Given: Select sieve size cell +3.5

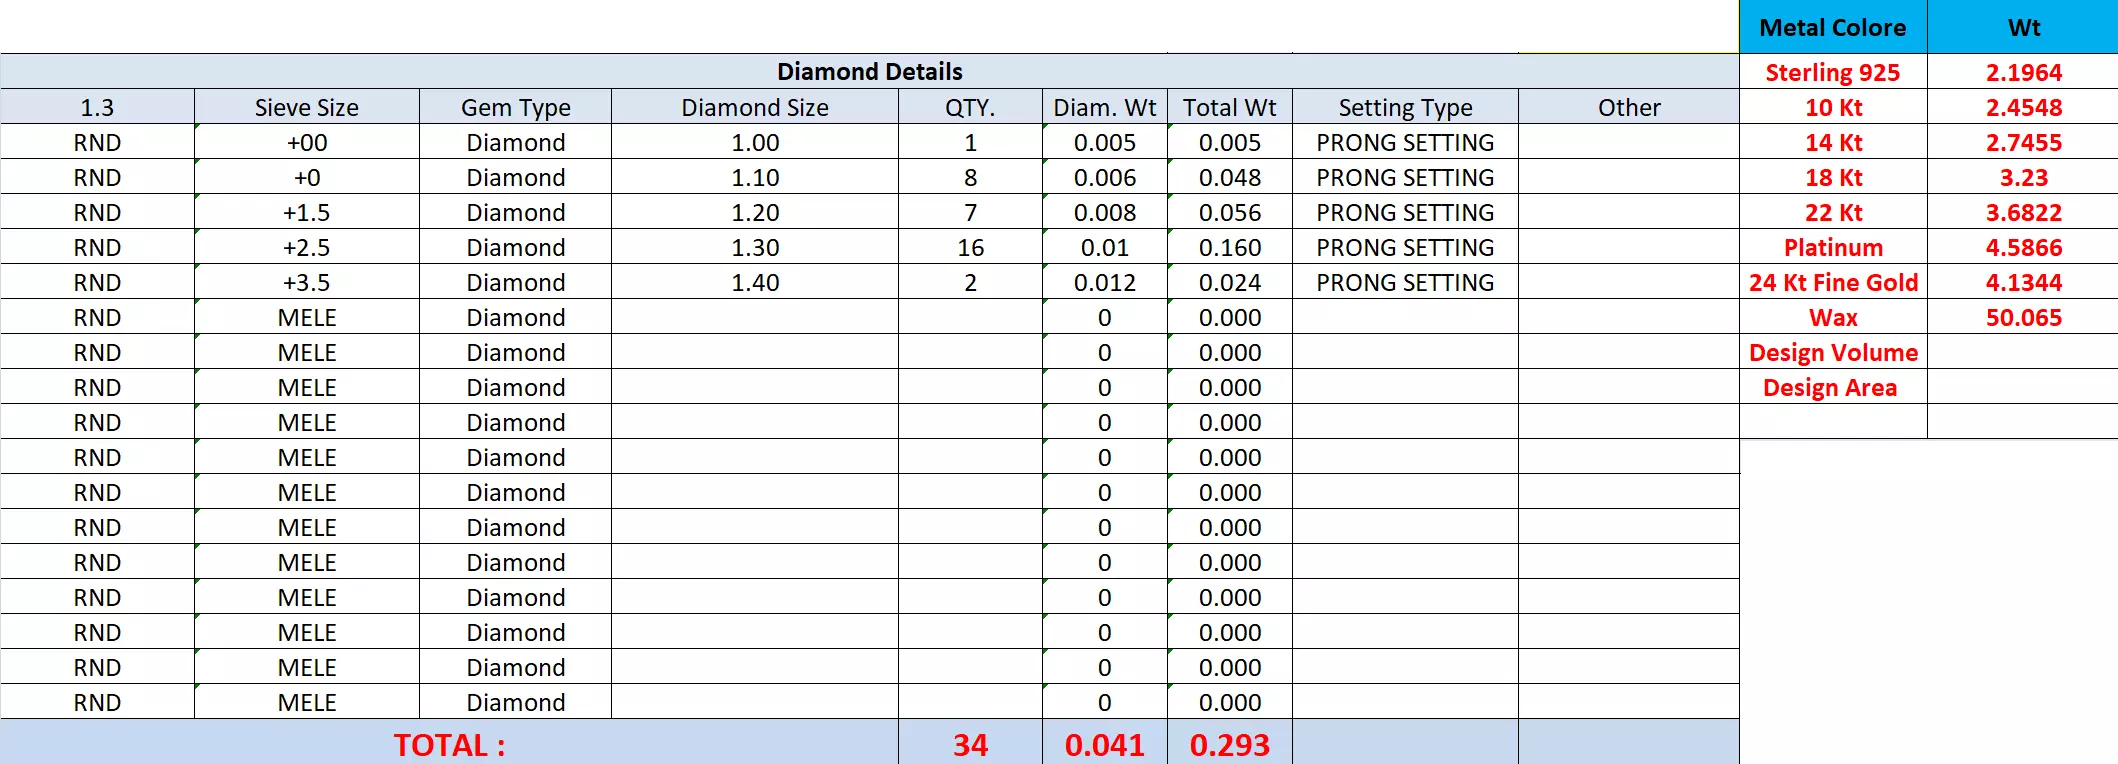Looking at the screenshot, I should [x=307, y=282].
